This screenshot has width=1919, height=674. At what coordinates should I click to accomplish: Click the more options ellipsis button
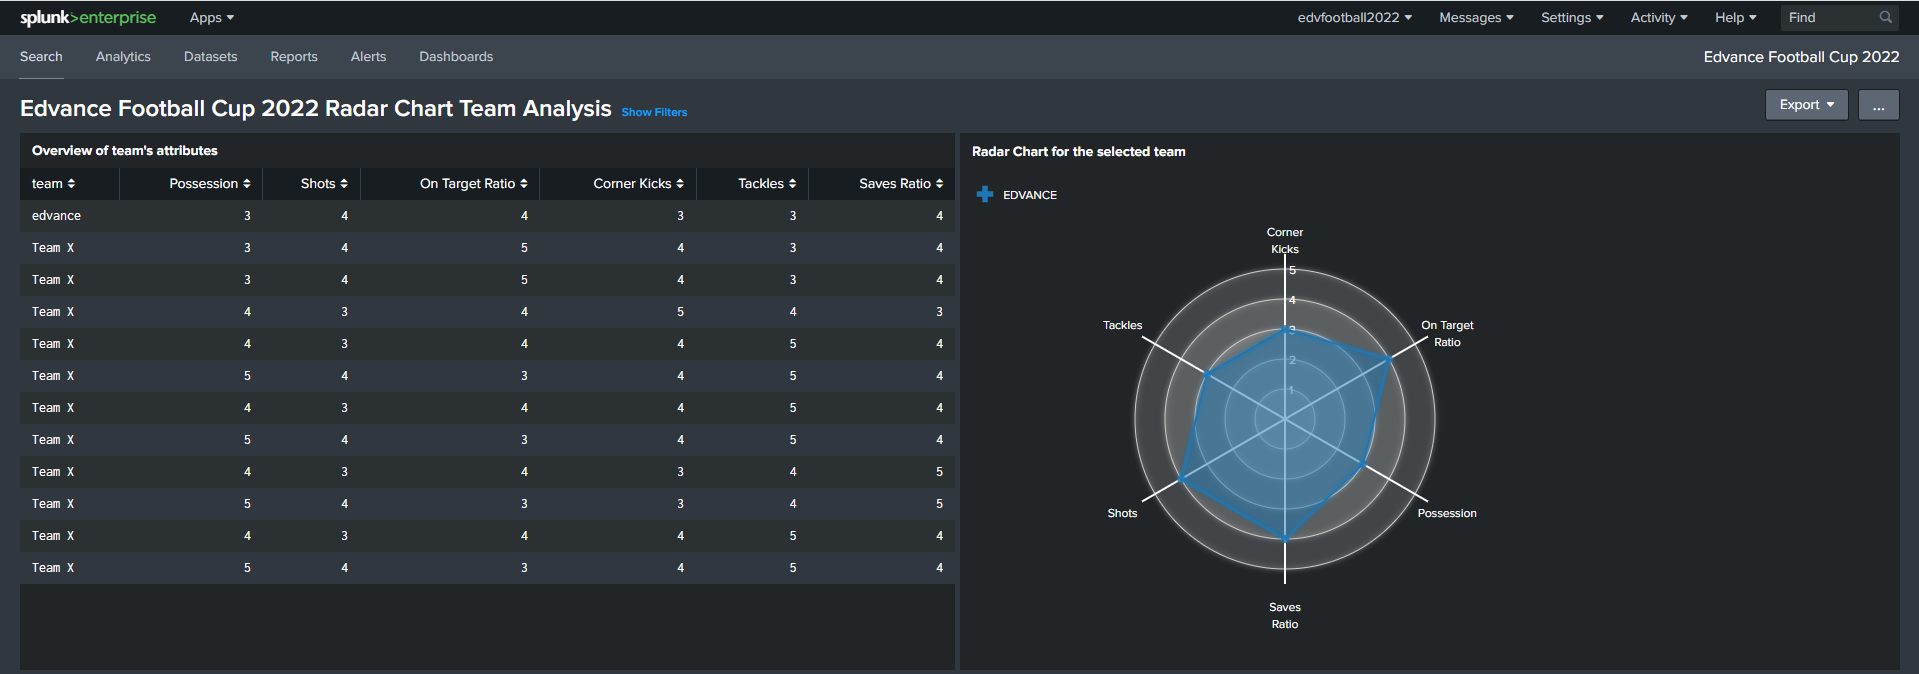click(x=1879, y=105)
